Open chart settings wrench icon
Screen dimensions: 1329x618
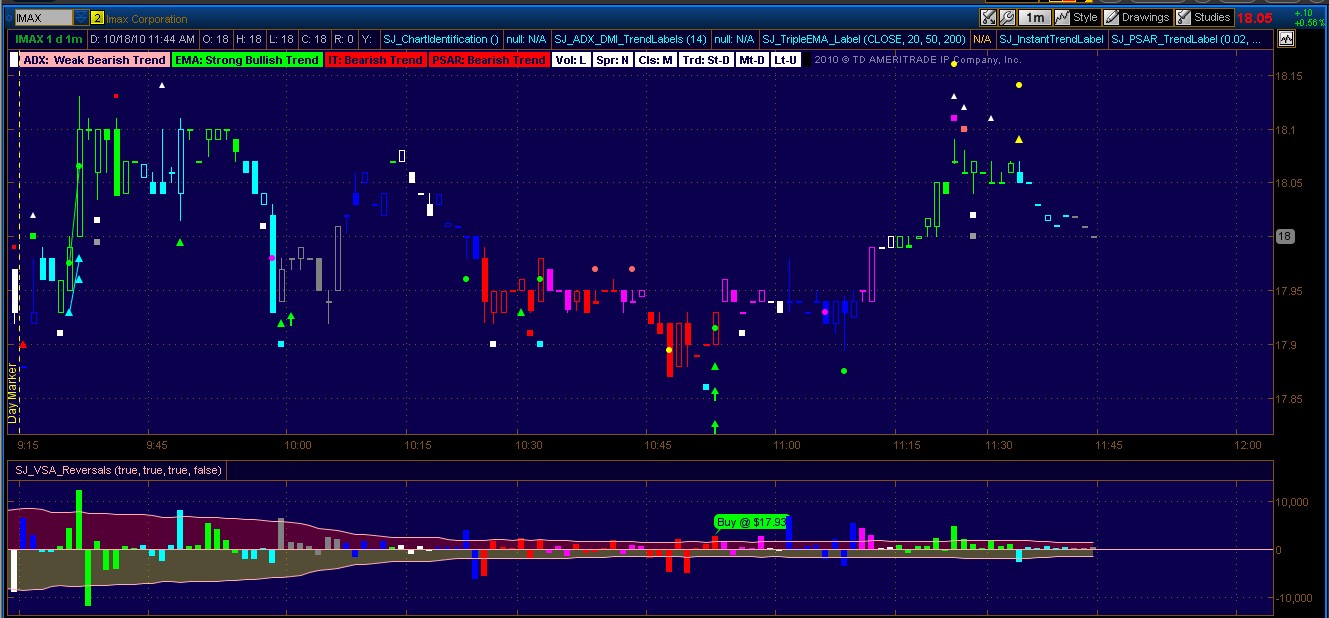tap(1007, 17)
